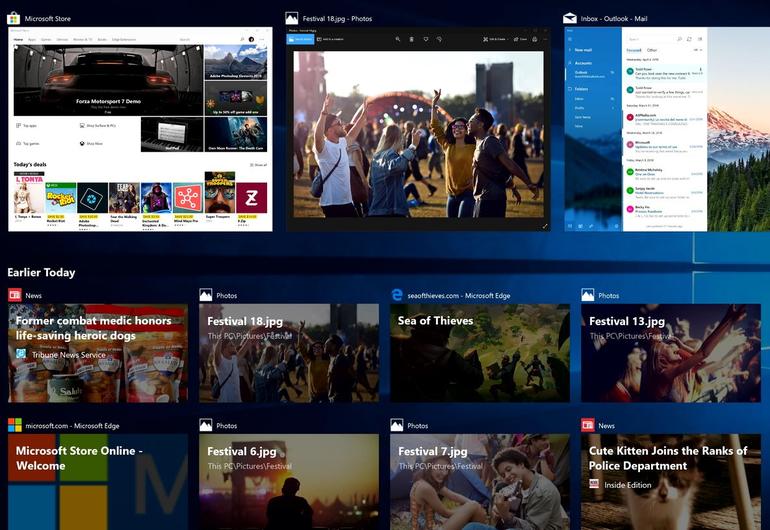
Task: Click Photos icon above Festival 6.jpg card
Action: tap(206, 425)
